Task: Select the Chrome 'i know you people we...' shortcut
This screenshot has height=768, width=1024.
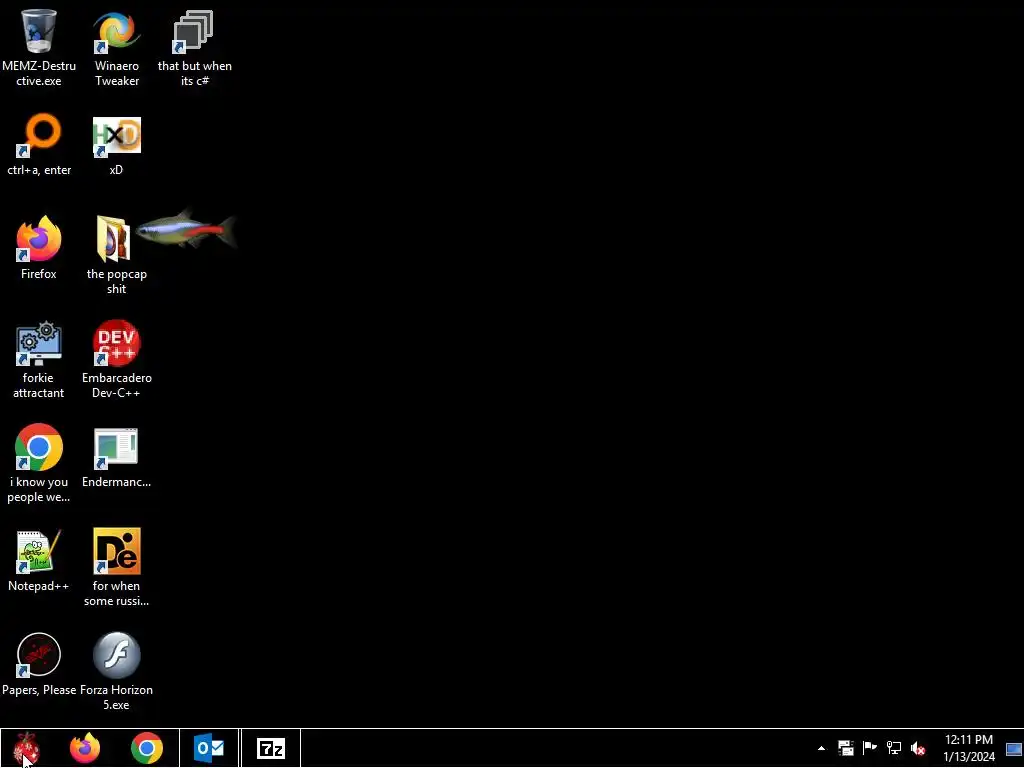Action: tap(39, 447)
